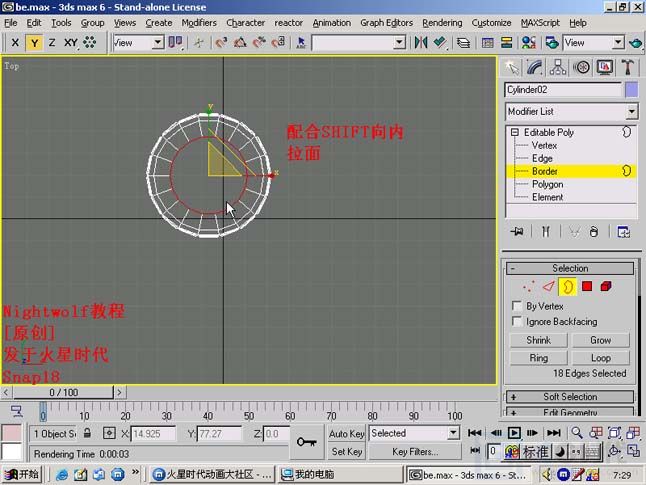Expand the Soft Selection rollout

click(x=570, y=397)
